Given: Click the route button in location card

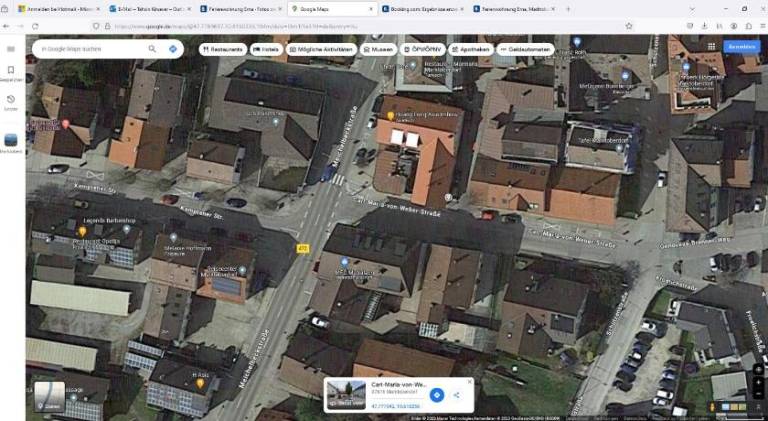Looking at the screenshot, I should pos(436,395).
